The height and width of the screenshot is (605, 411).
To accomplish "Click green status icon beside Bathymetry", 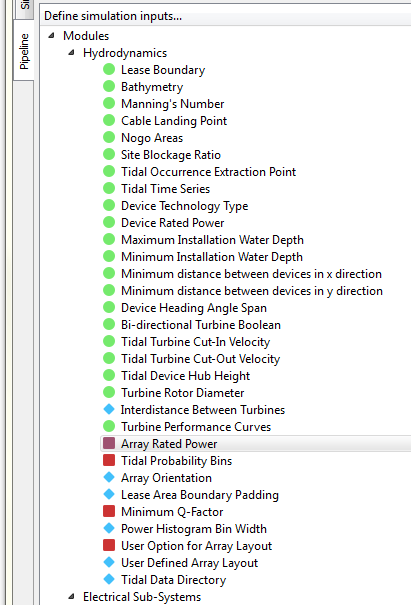I will (109, 86).
